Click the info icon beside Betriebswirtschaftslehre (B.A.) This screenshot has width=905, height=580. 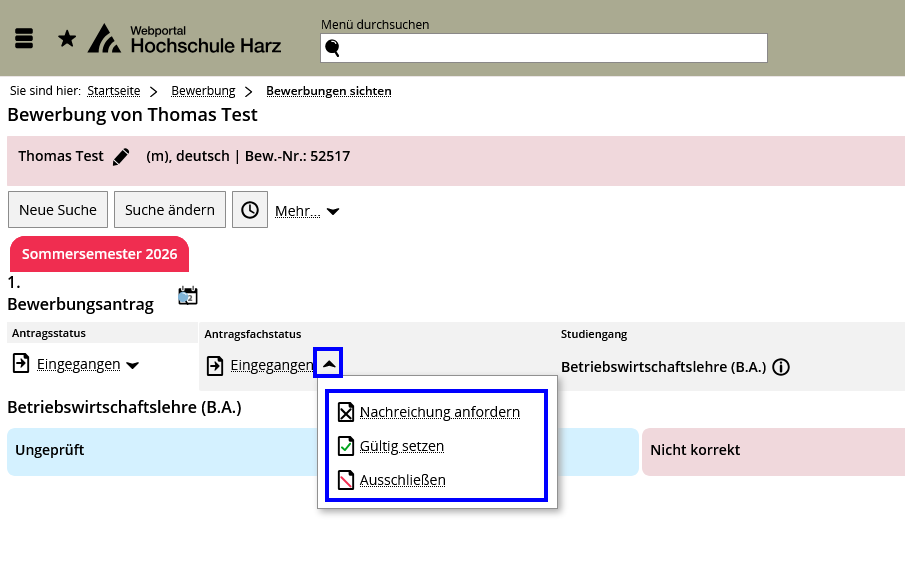(781, 367)
